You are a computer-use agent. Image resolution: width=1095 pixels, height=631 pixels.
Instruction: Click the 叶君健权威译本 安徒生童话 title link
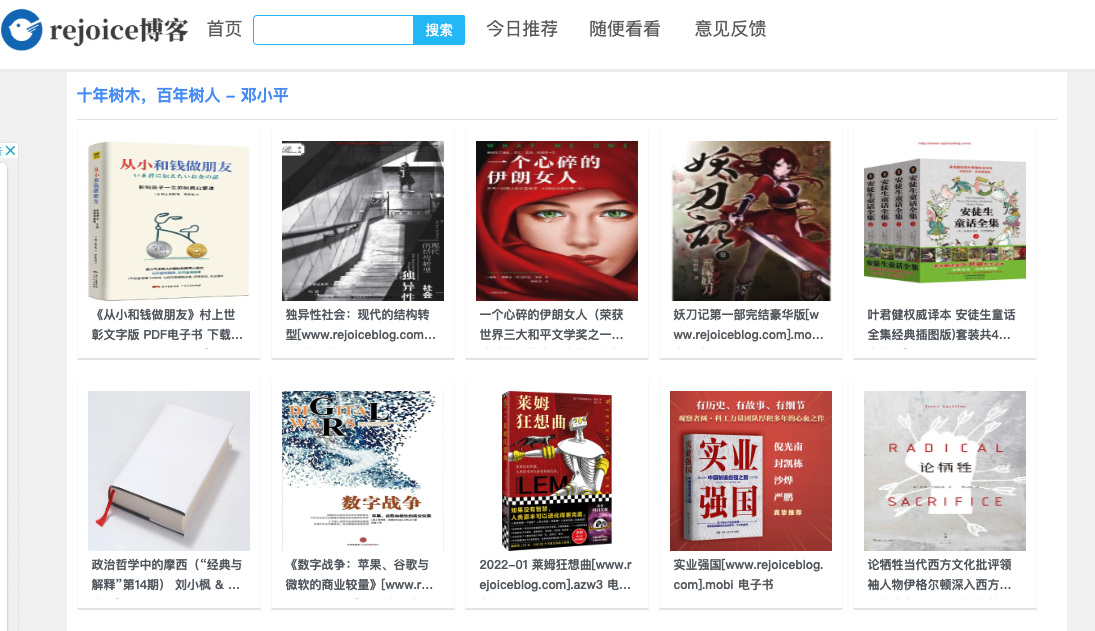[x=941, y=325]
